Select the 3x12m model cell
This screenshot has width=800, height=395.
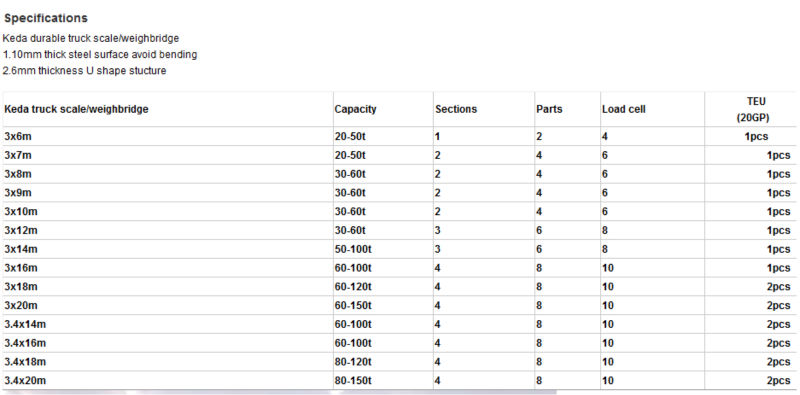pyautogui.click(x=21, y=230)
